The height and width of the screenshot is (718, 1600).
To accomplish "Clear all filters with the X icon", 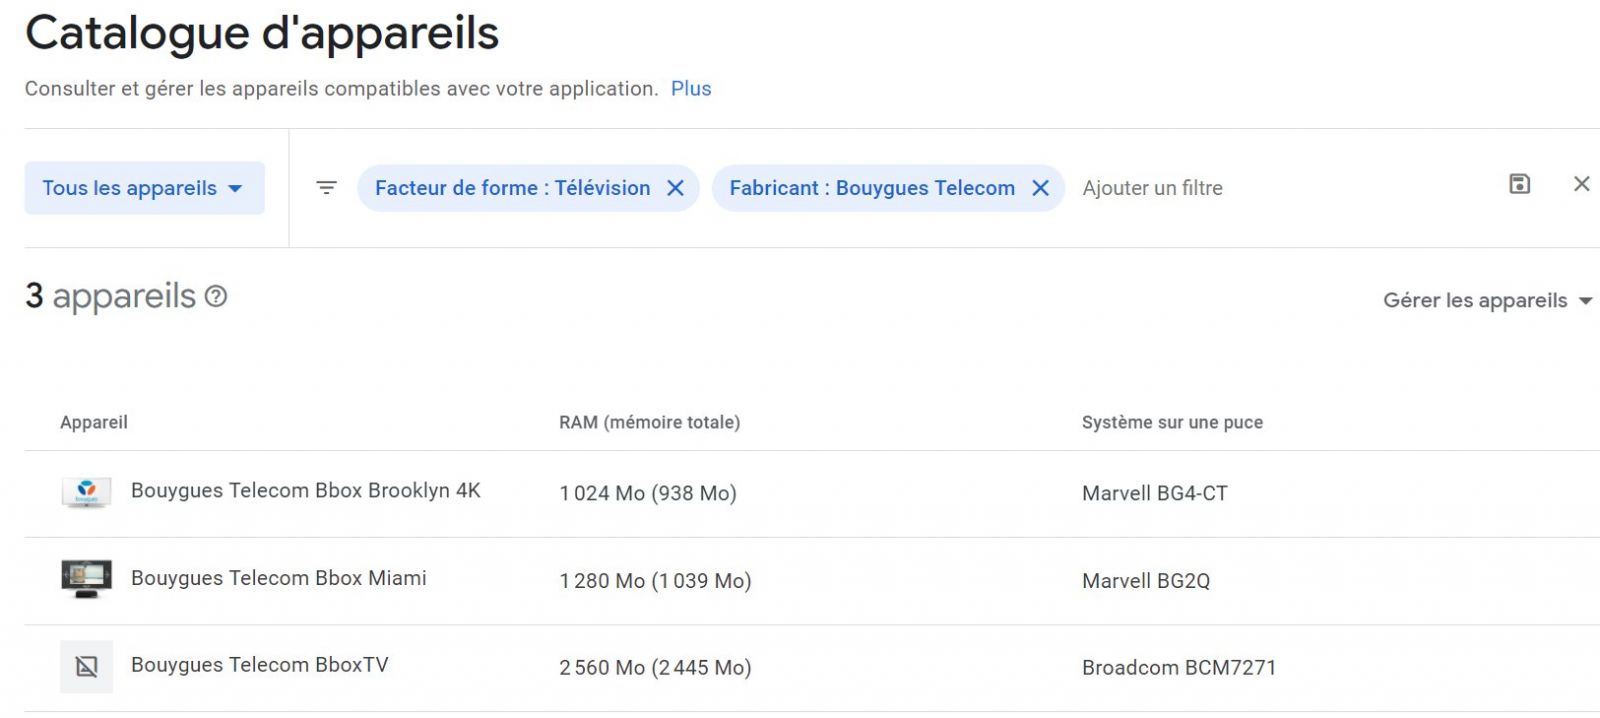I will tap(1581, 184).
